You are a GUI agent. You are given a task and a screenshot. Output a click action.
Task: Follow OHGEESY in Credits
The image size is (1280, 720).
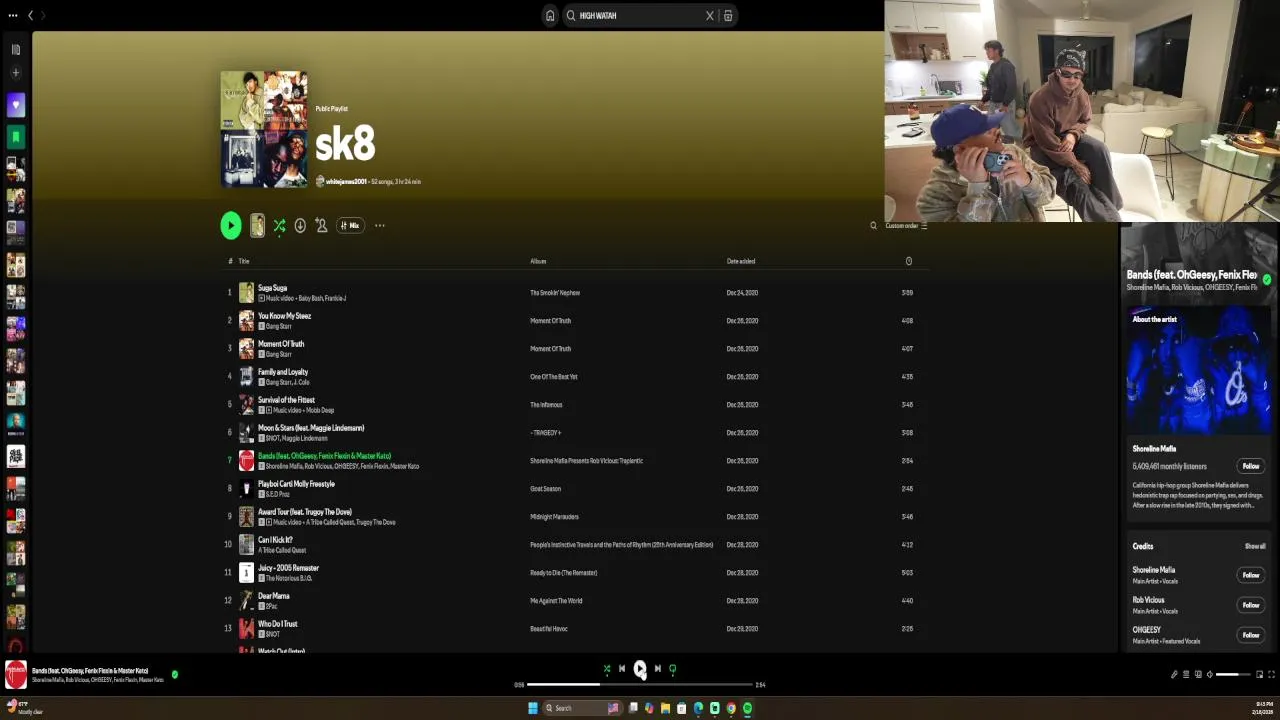pos(1251,635)
